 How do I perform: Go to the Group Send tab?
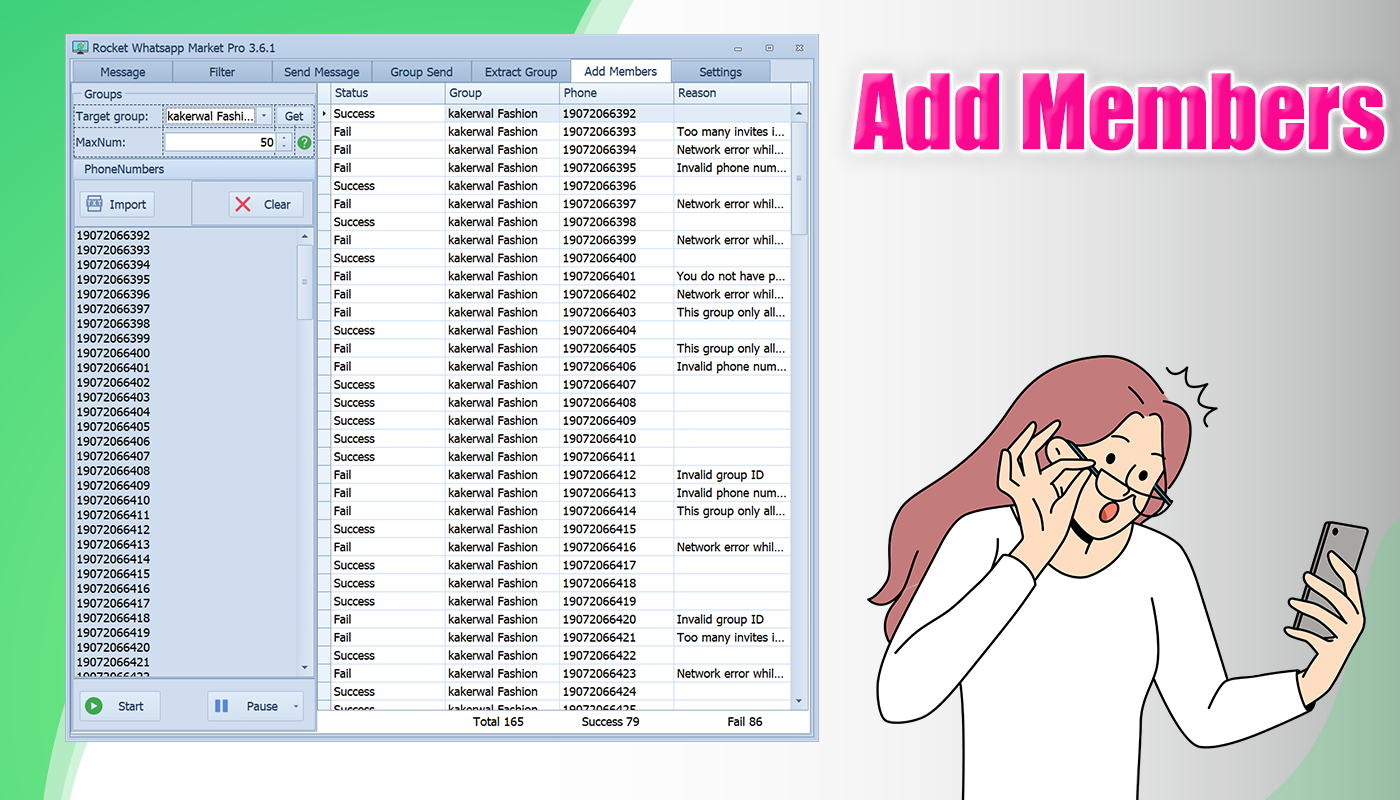click(421, 72)
